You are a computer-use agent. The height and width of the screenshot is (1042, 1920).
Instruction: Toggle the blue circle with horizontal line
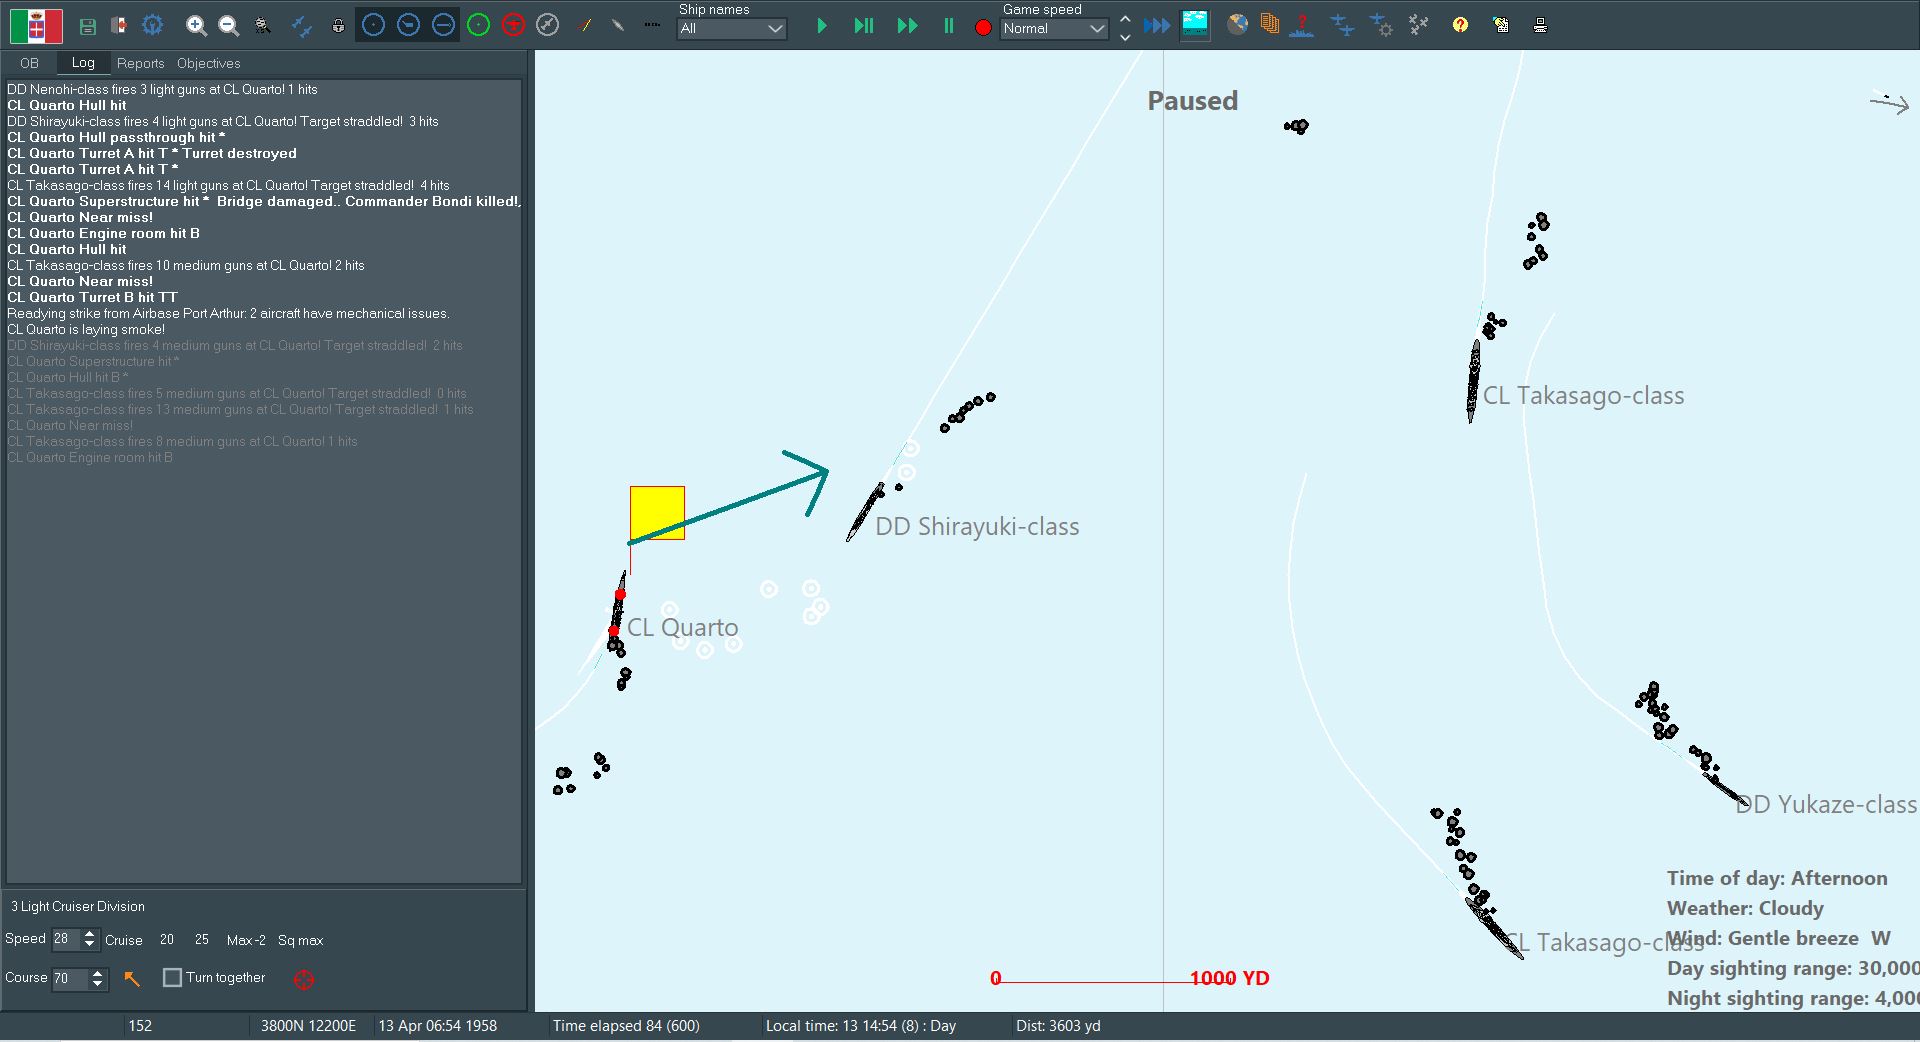(x=443, y=25)
